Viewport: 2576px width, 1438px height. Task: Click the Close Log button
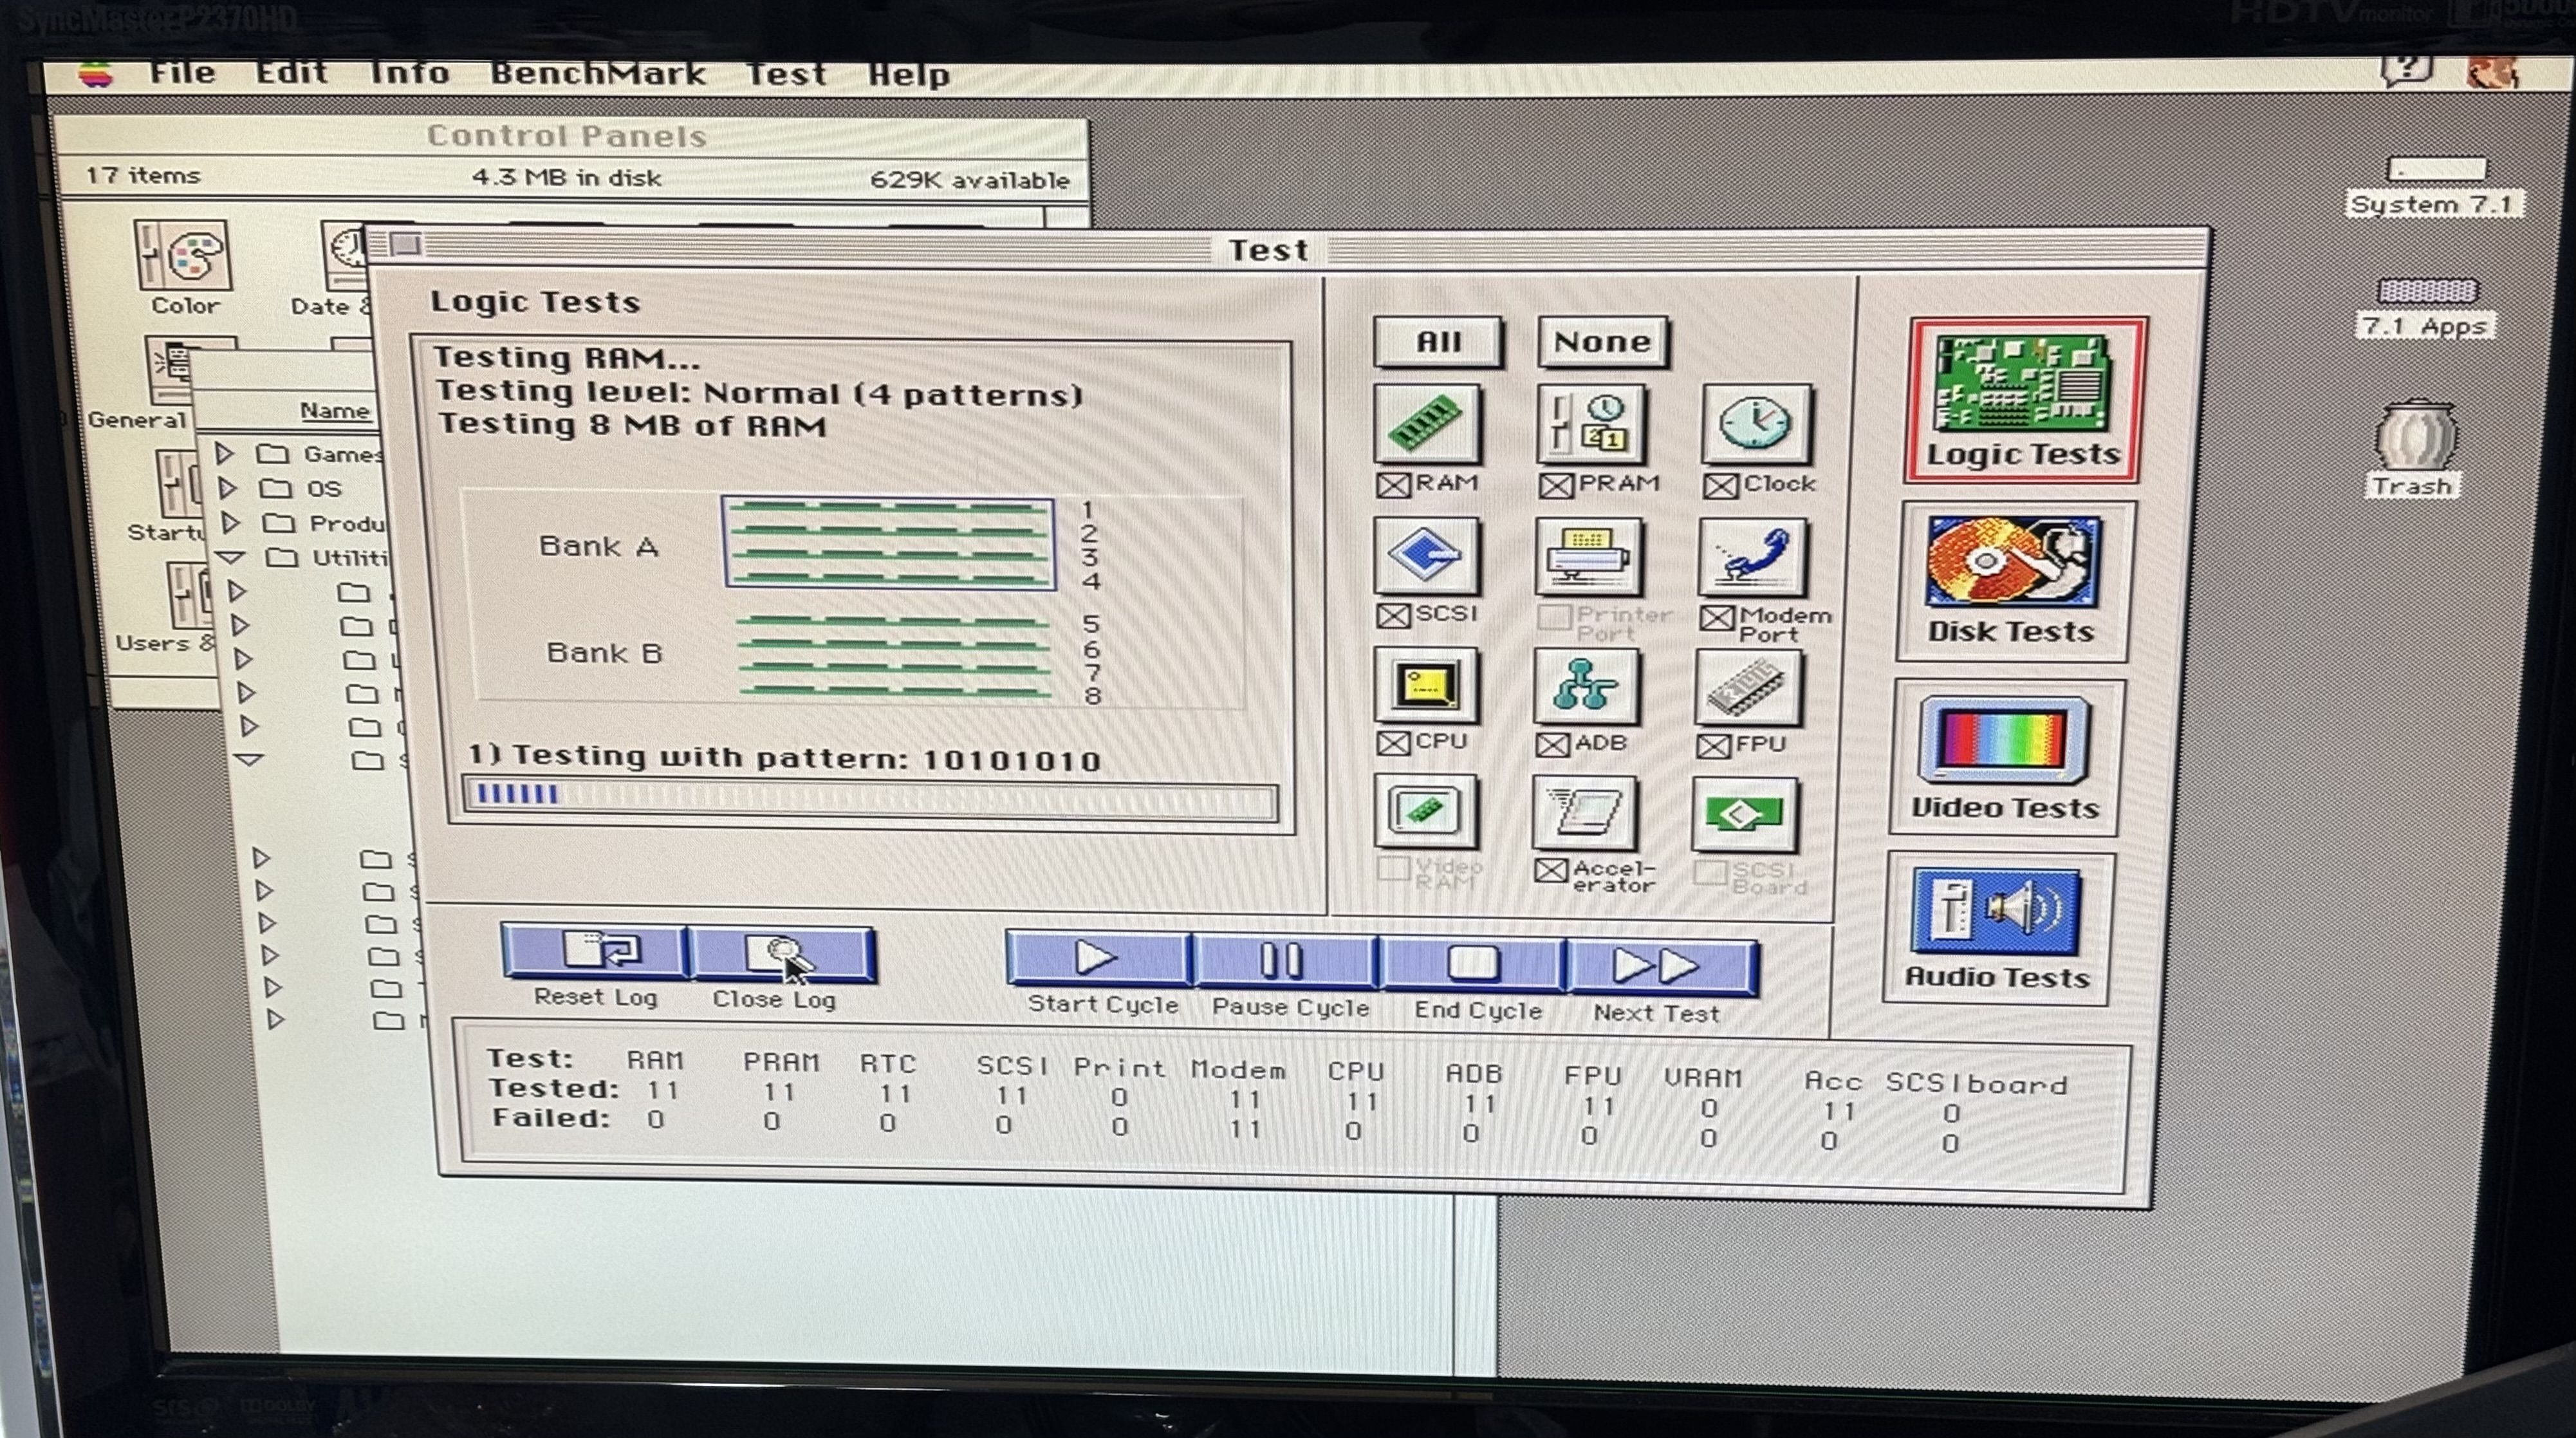[783, 955]
